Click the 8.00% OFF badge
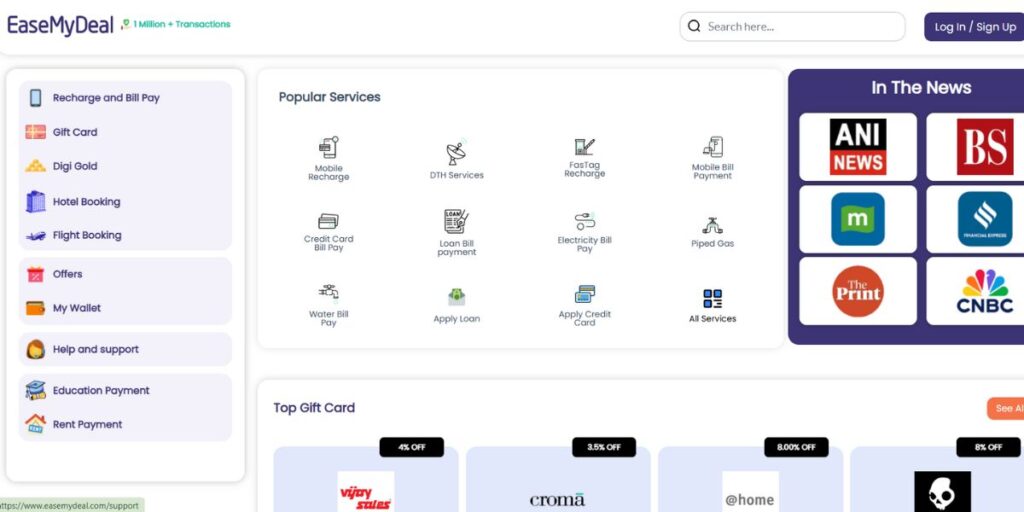Viewport: 1024px width, 512px height. click(796, 447)
